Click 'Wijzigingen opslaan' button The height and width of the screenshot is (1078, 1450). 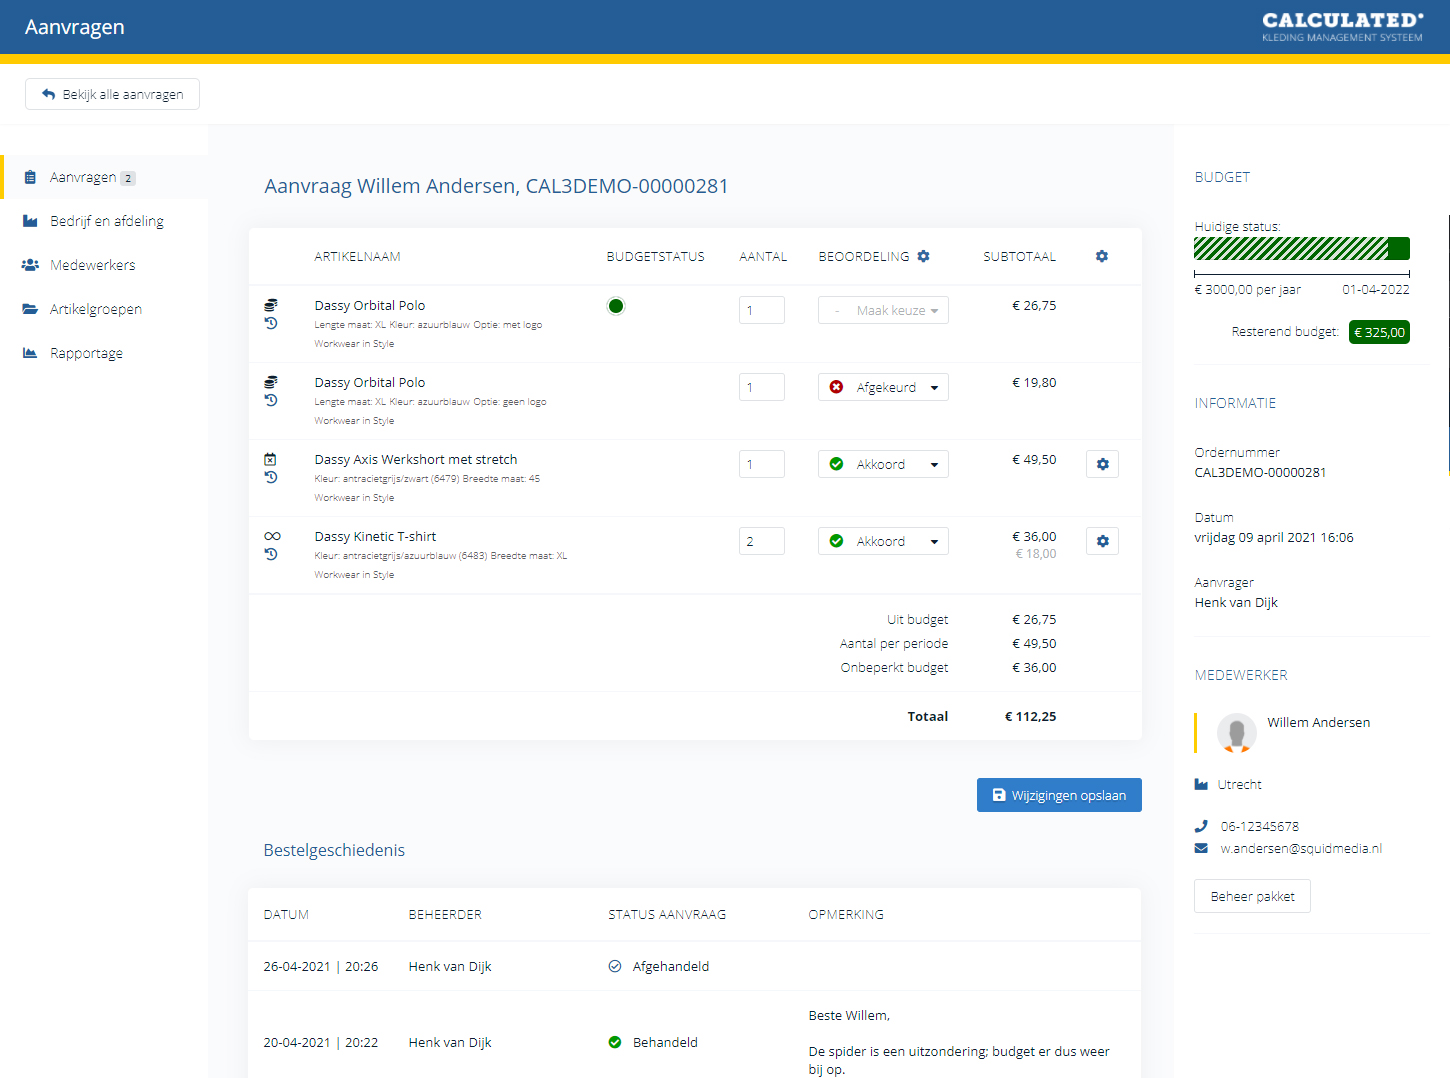click(1059, 795)
